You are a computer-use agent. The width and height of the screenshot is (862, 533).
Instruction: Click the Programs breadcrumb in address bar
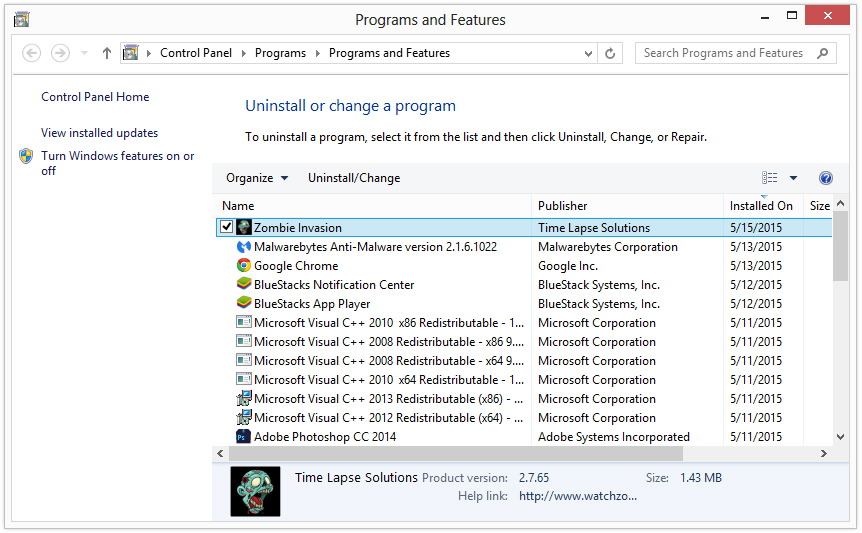(x=280, y=53)
